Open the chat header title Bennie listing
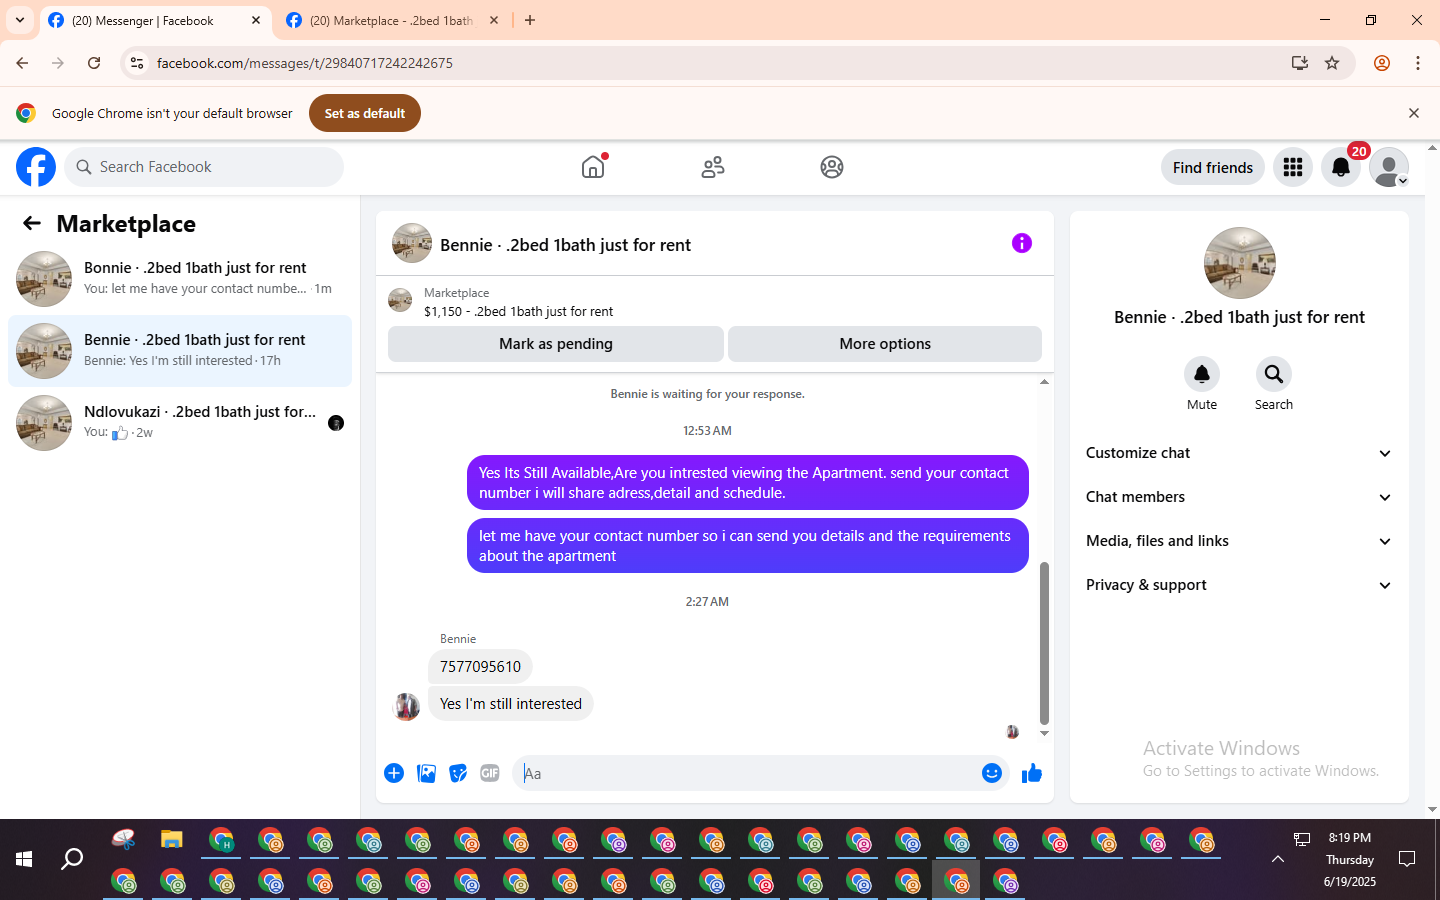1440x900 pixels. (x=565, y=245)
